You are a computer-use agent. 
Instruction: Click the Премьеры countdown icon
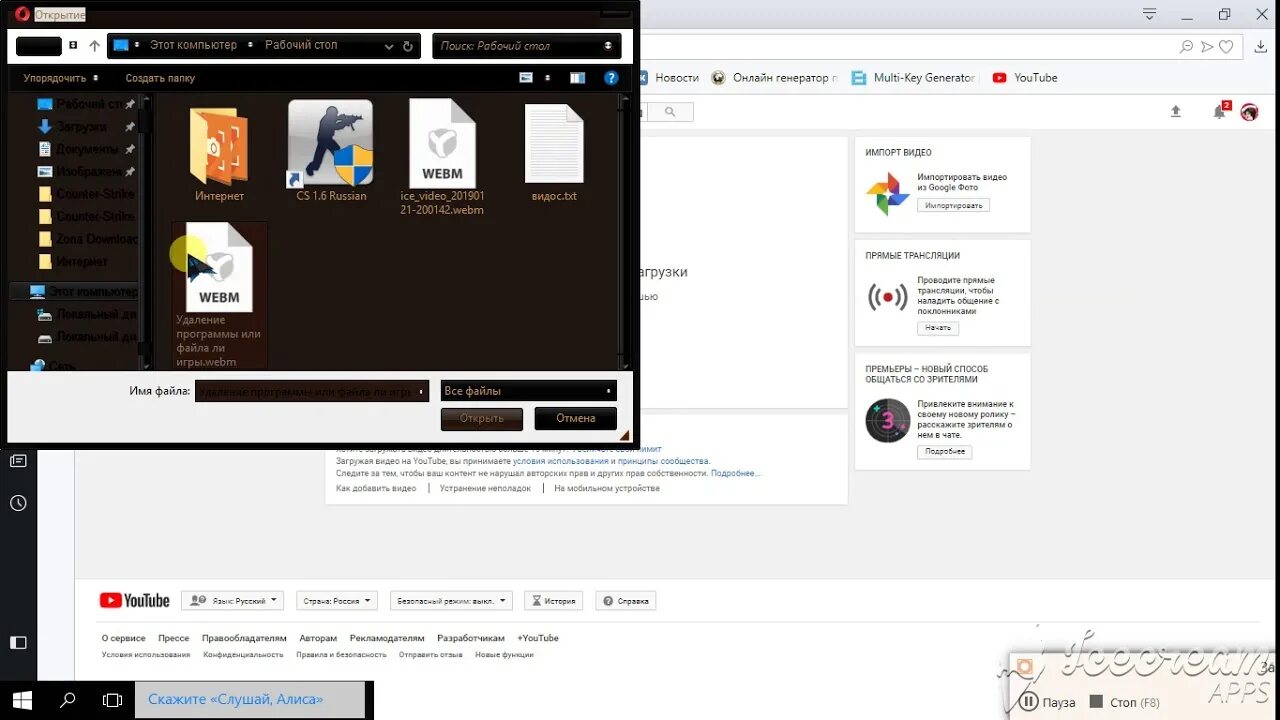(x=887, y=420)
